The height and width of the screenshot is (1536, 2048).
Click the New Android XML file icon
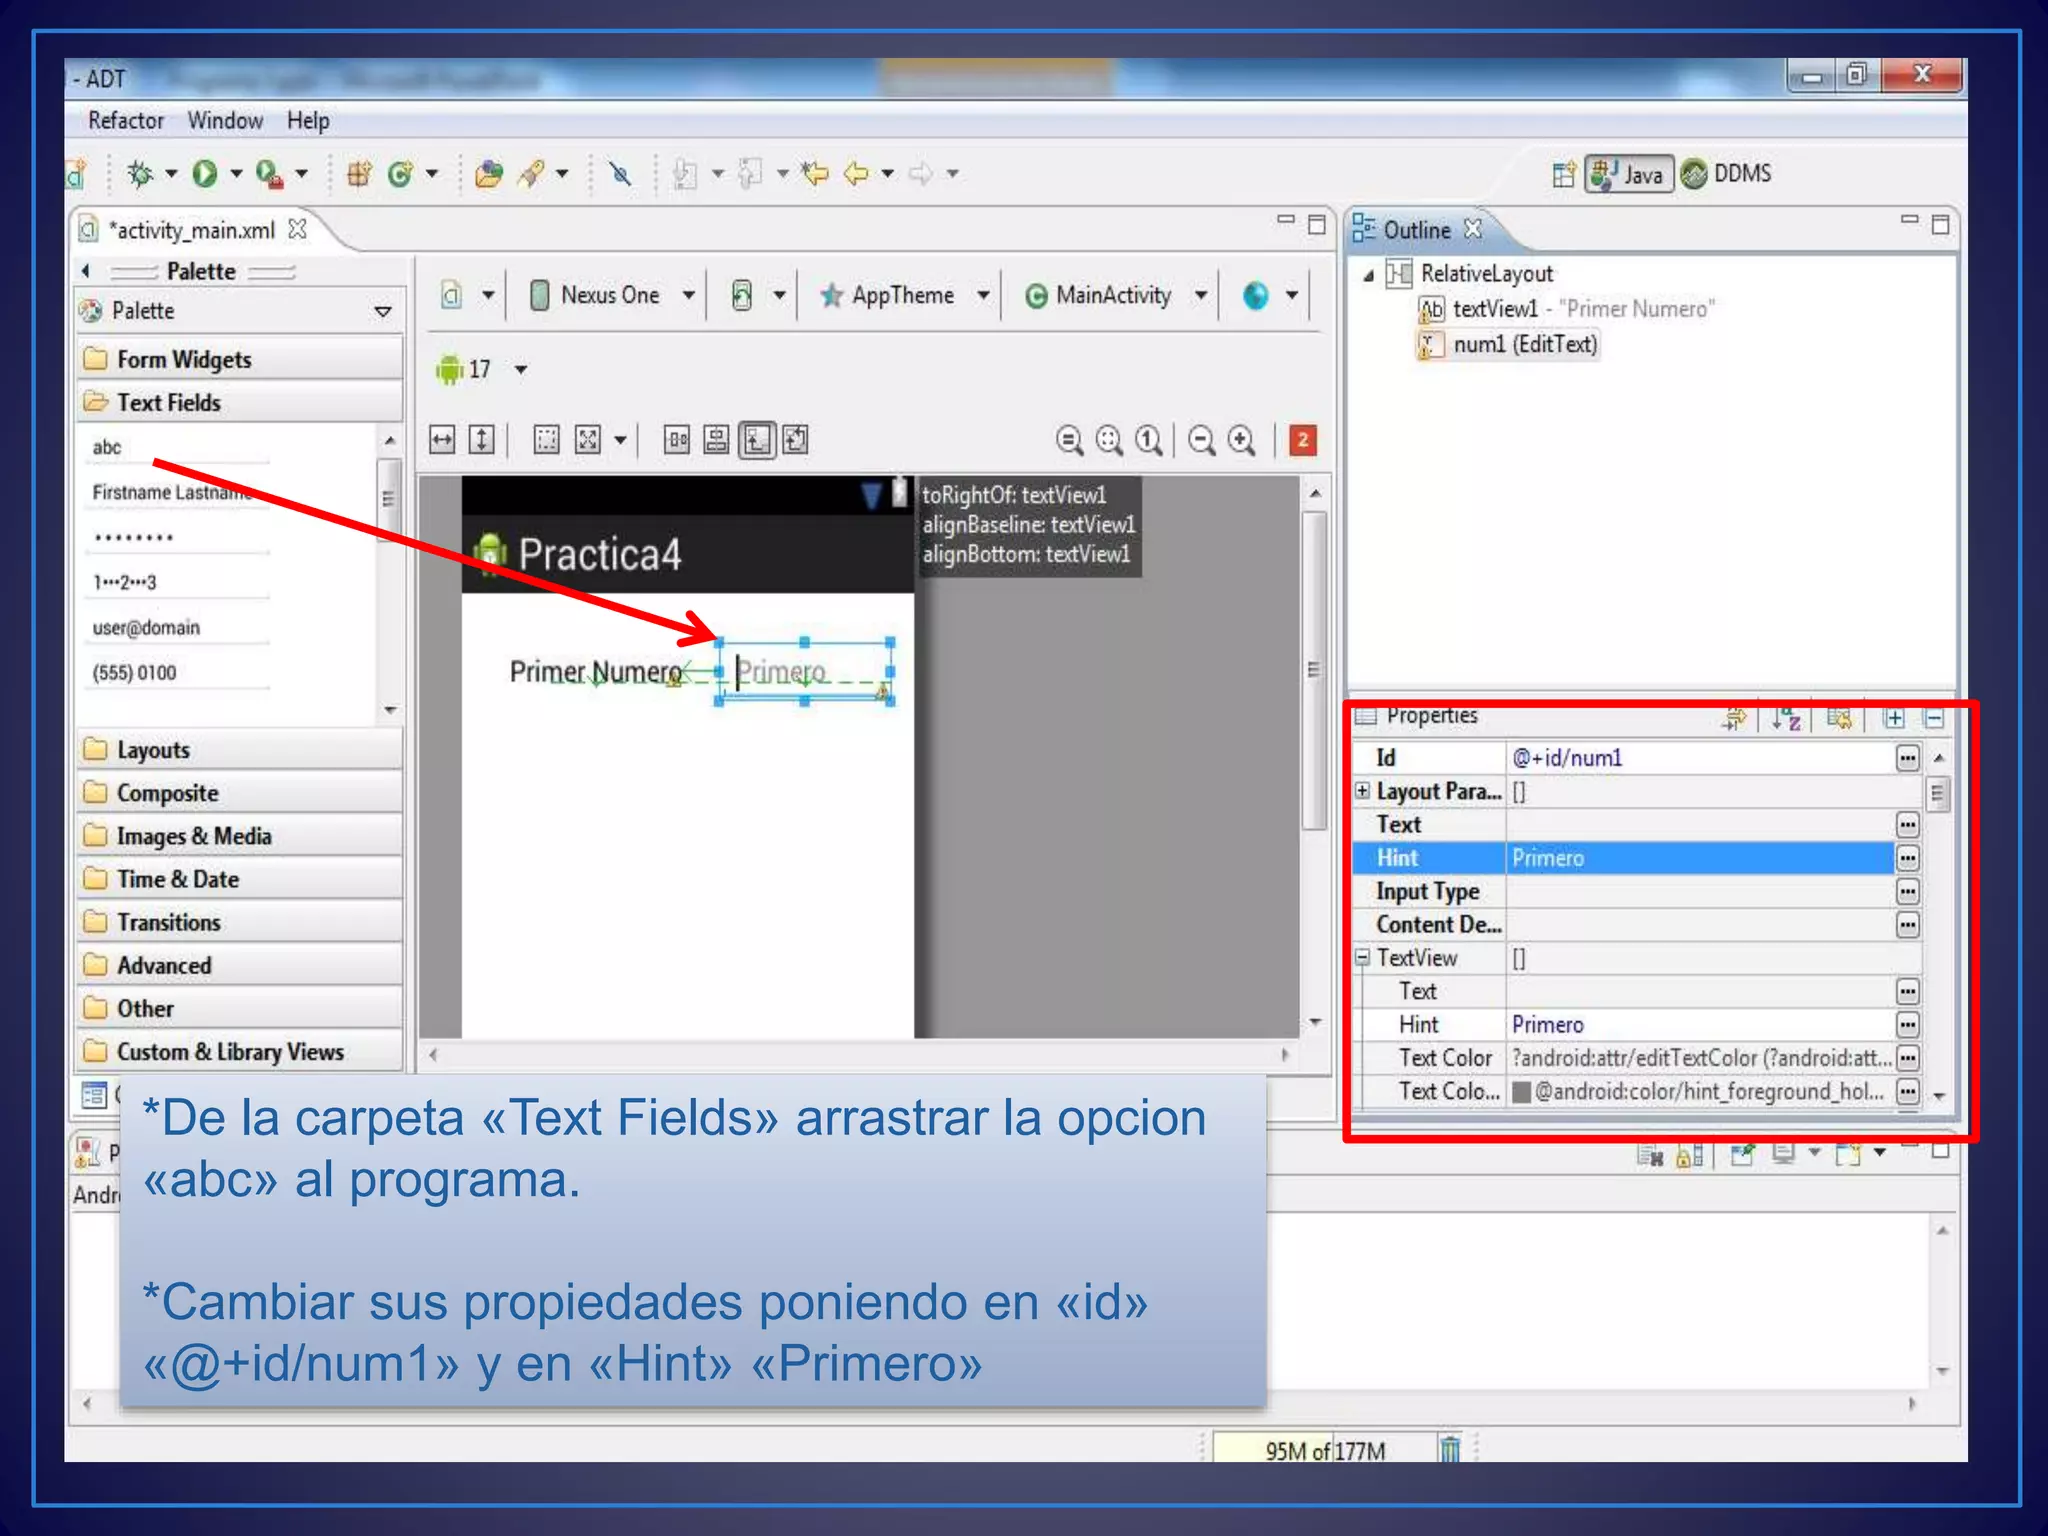click(x=77, y=174)
